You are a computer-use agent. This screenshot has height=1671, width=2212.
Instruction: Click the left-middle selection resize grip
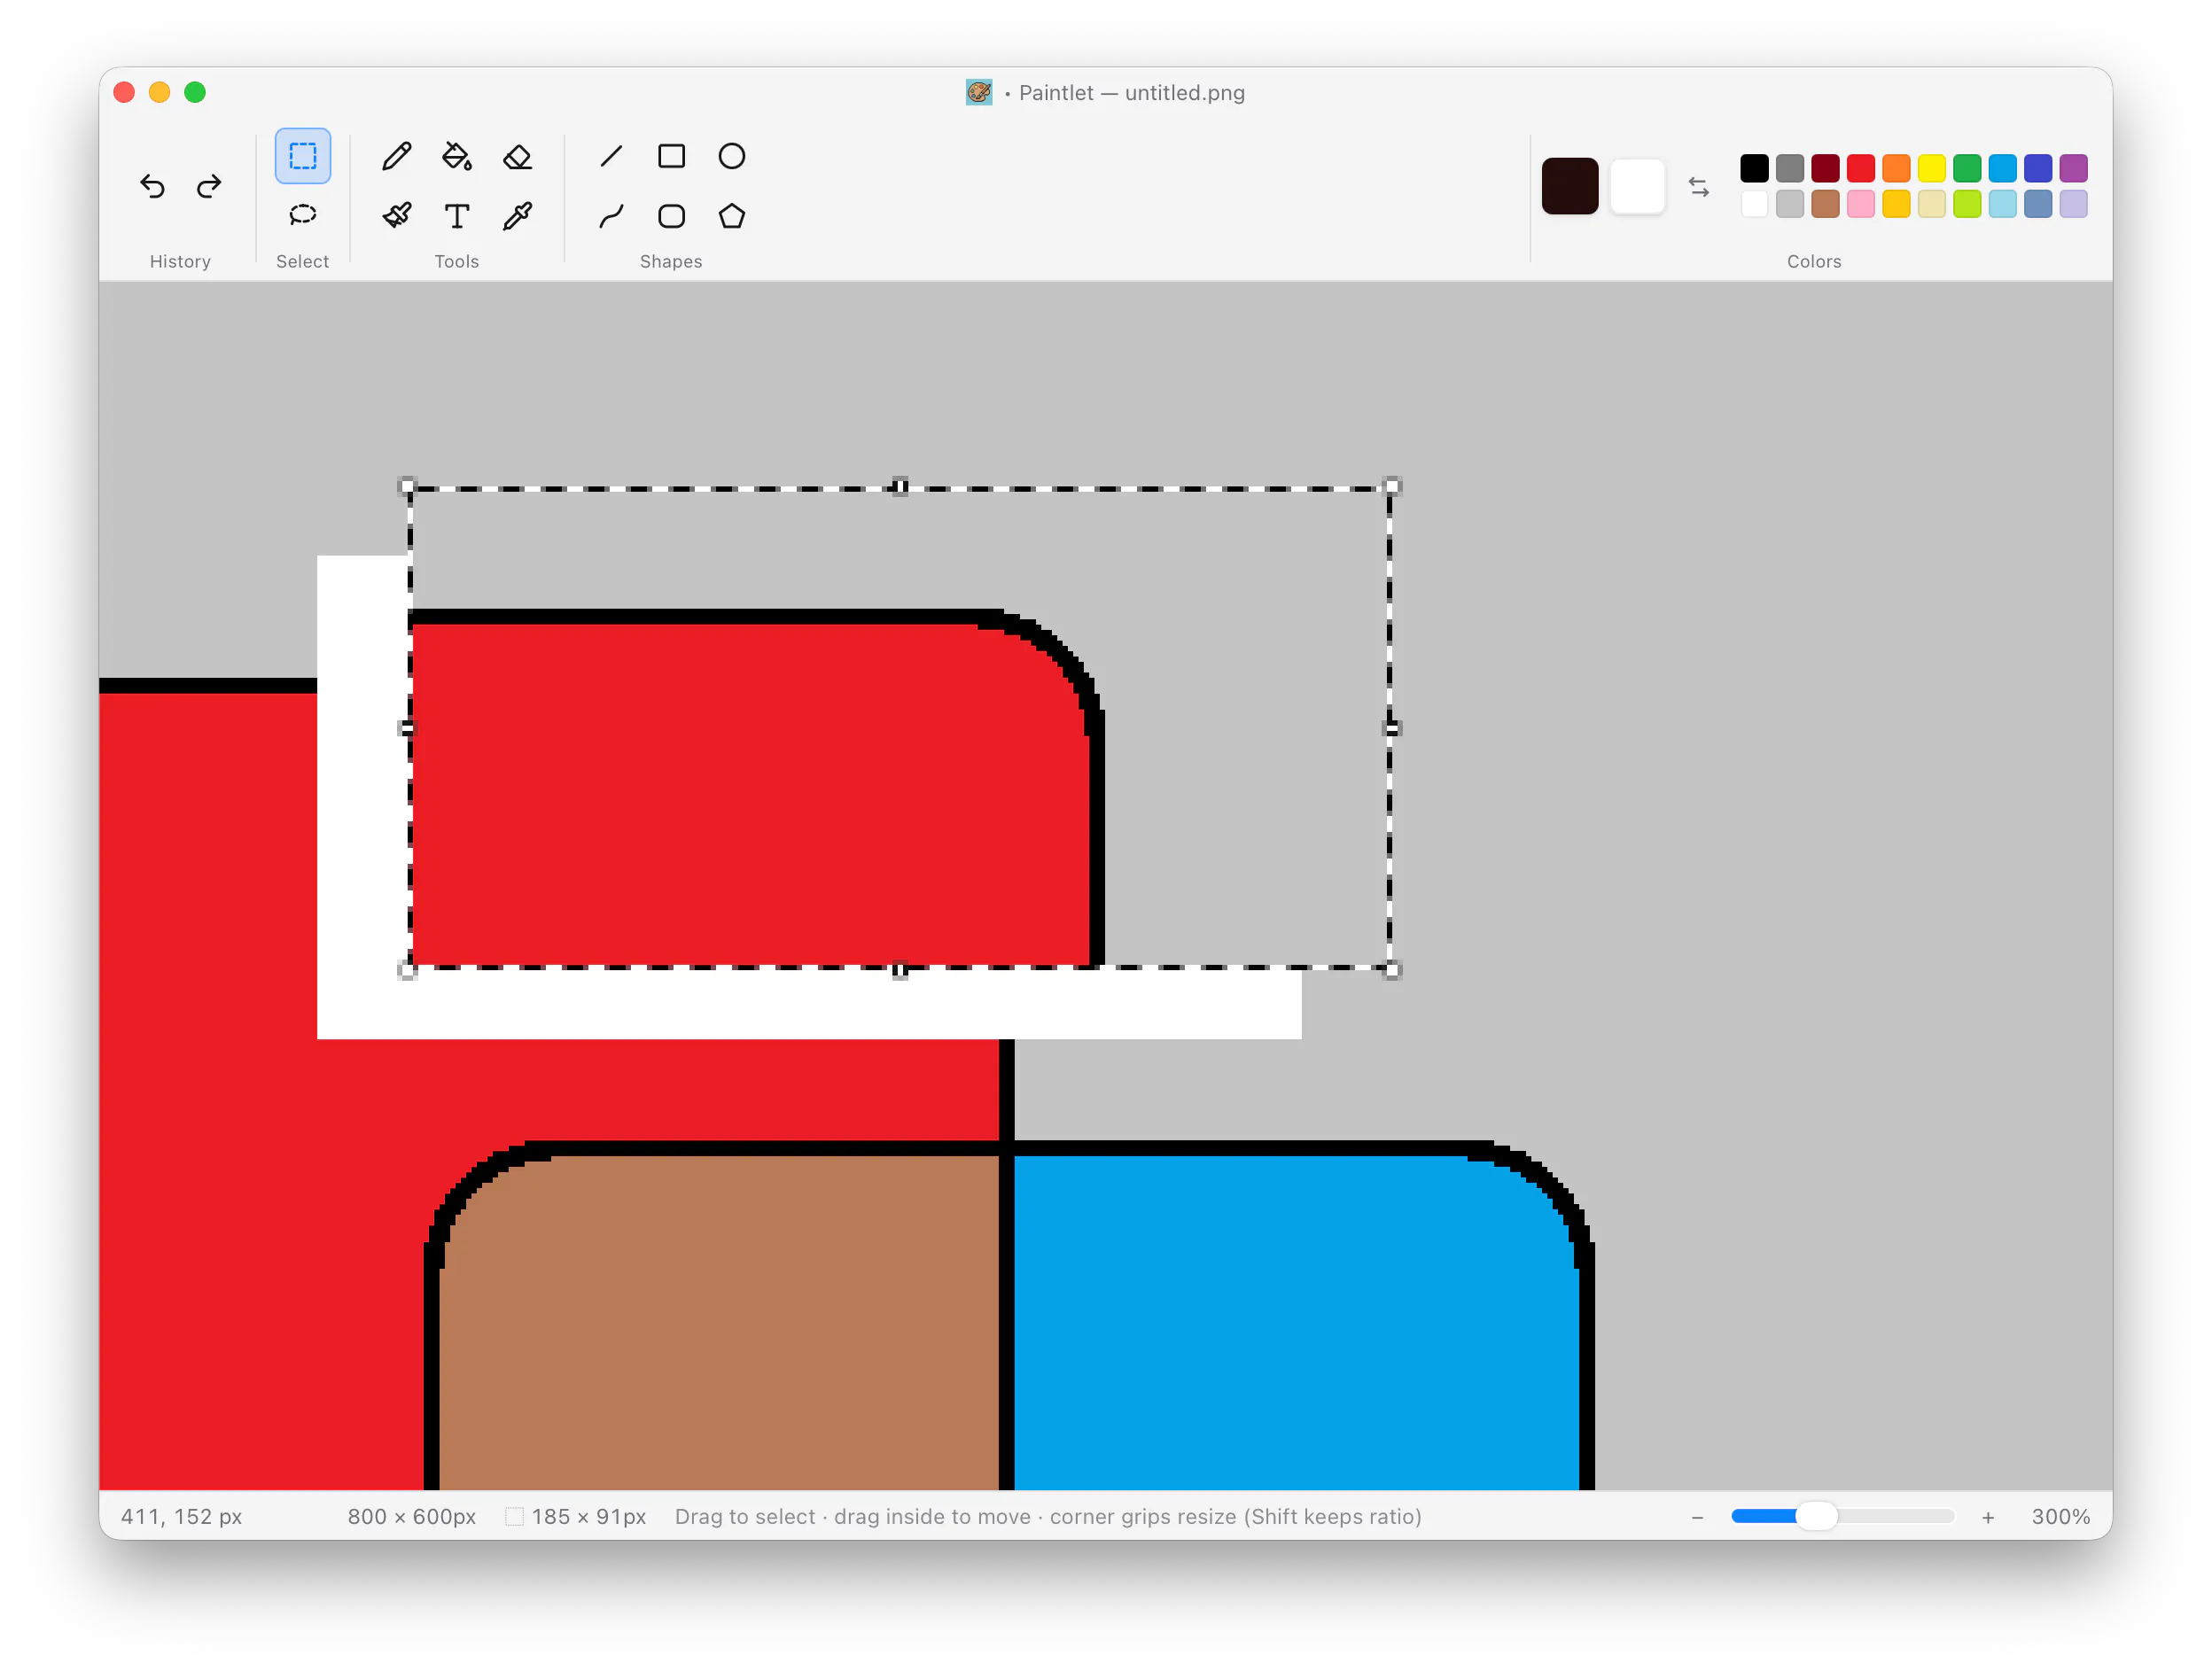point(407,728)
